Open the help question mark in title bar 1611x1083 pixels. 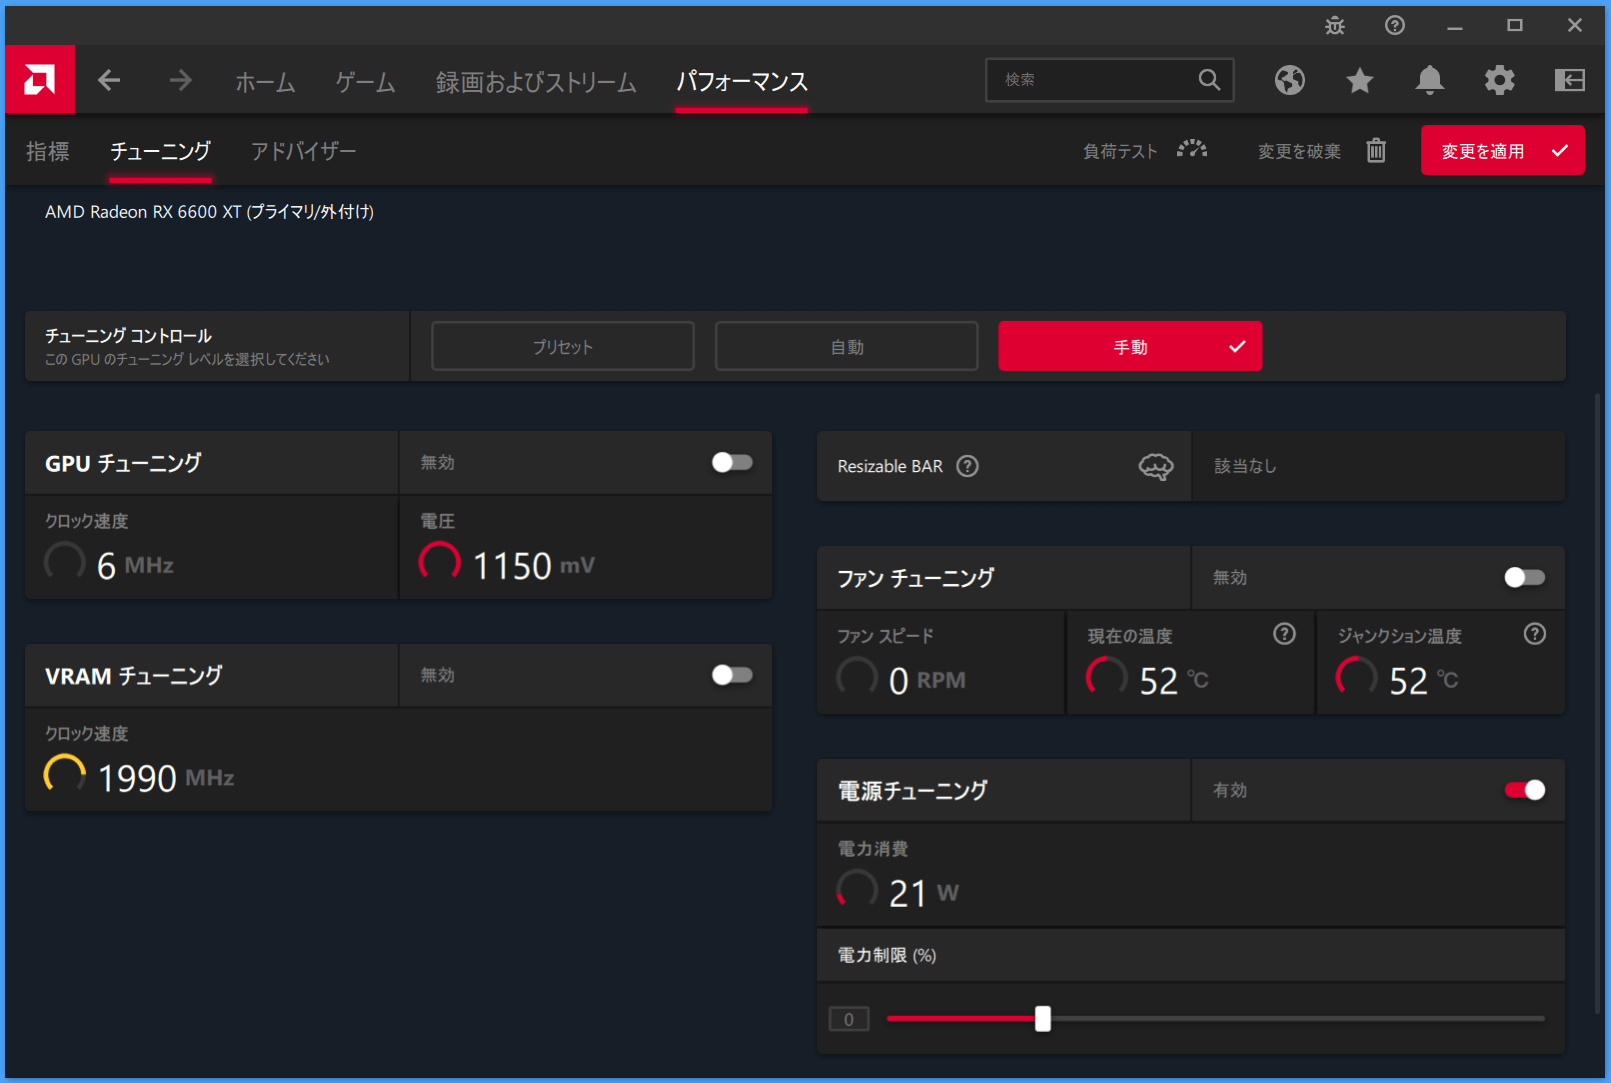pos(1395,26)
